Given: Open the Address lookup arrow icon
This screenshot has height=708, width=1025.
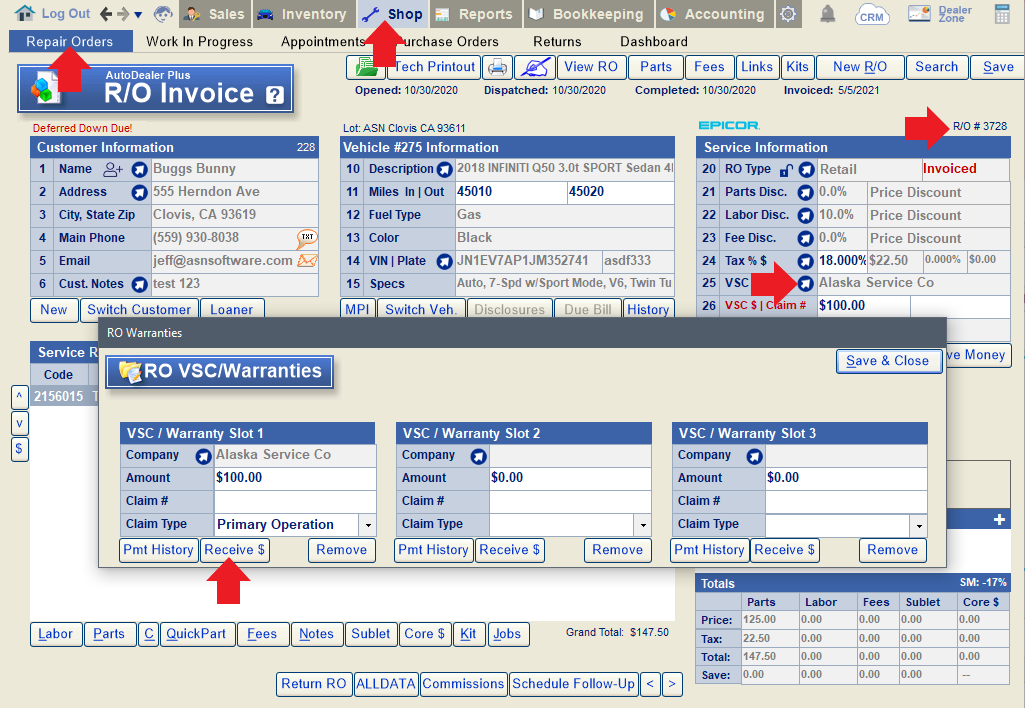Looking at the screenshot, I should point(139,193).
